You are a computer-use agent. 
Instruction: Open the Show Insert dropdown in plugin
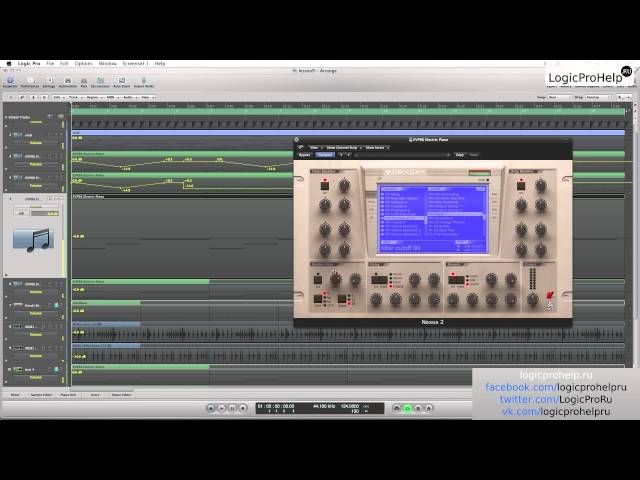pyautogui.click(x=376, y=147)
